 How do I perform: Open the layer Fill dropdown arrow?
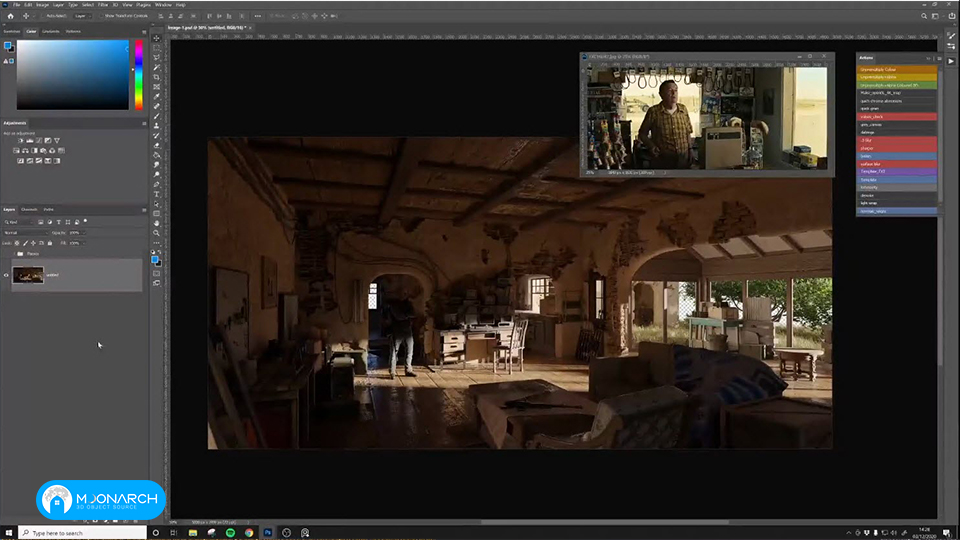click(x=83, y=243)
